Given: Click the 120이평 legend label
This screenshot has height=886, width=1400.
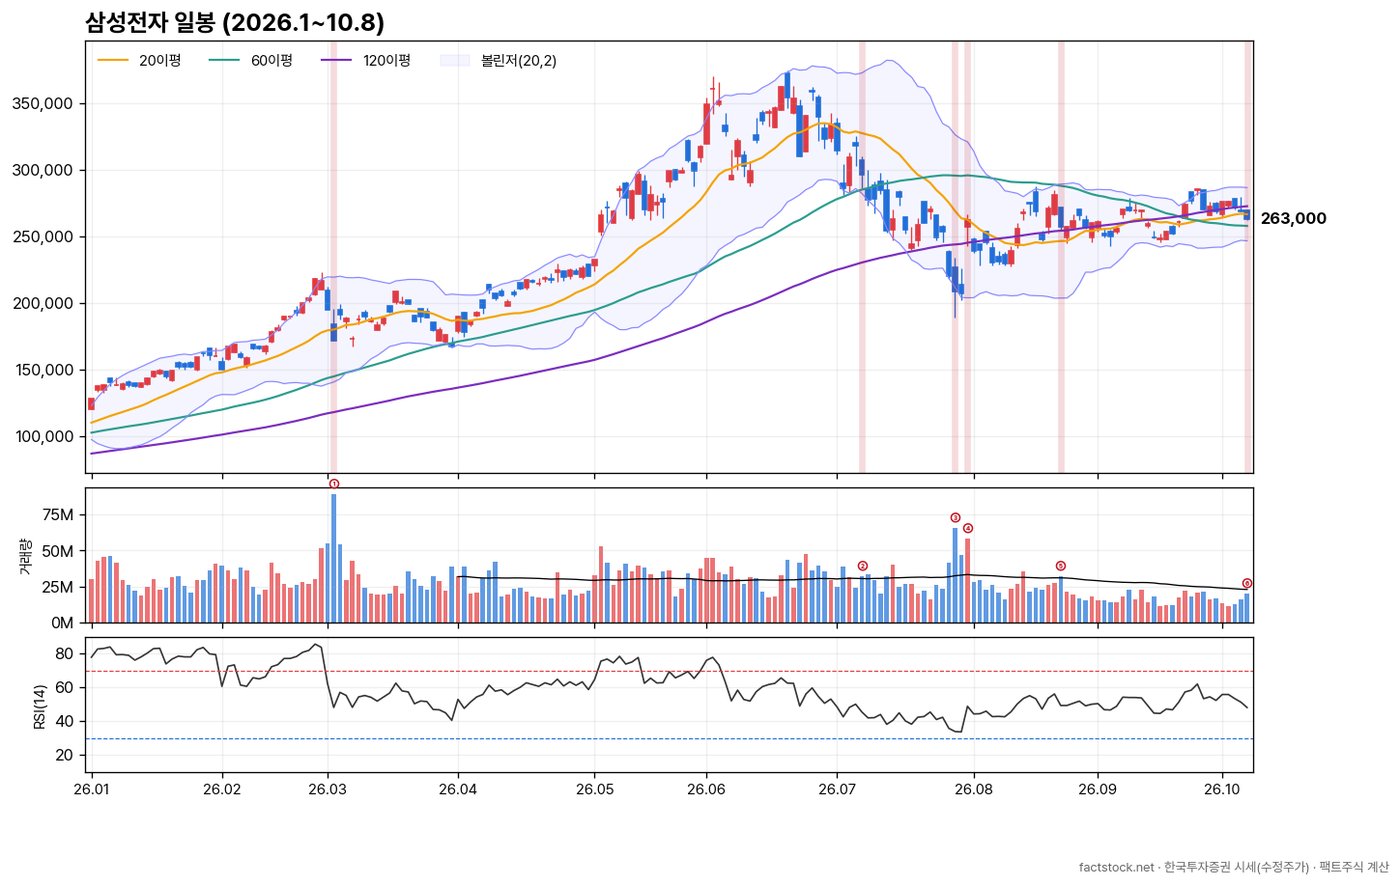Looking at the screenshot, I should pos(387,61).
